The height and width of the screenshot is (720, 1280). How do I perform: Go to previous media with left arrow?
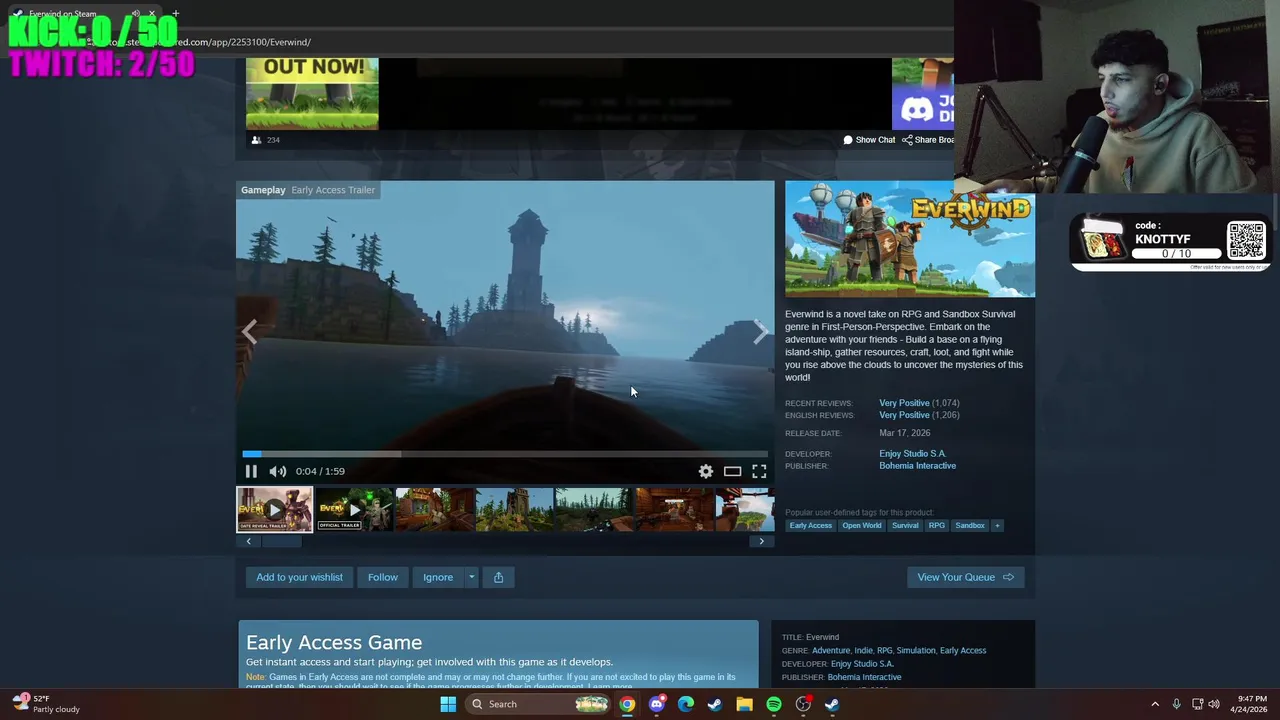coord(250,331)
